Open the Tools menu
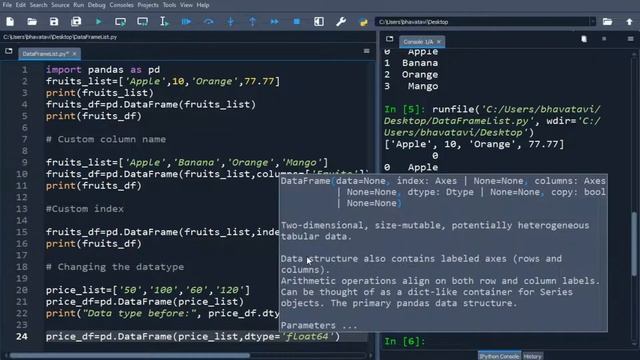Screen dimensions: 640x360 pos(169,5)
